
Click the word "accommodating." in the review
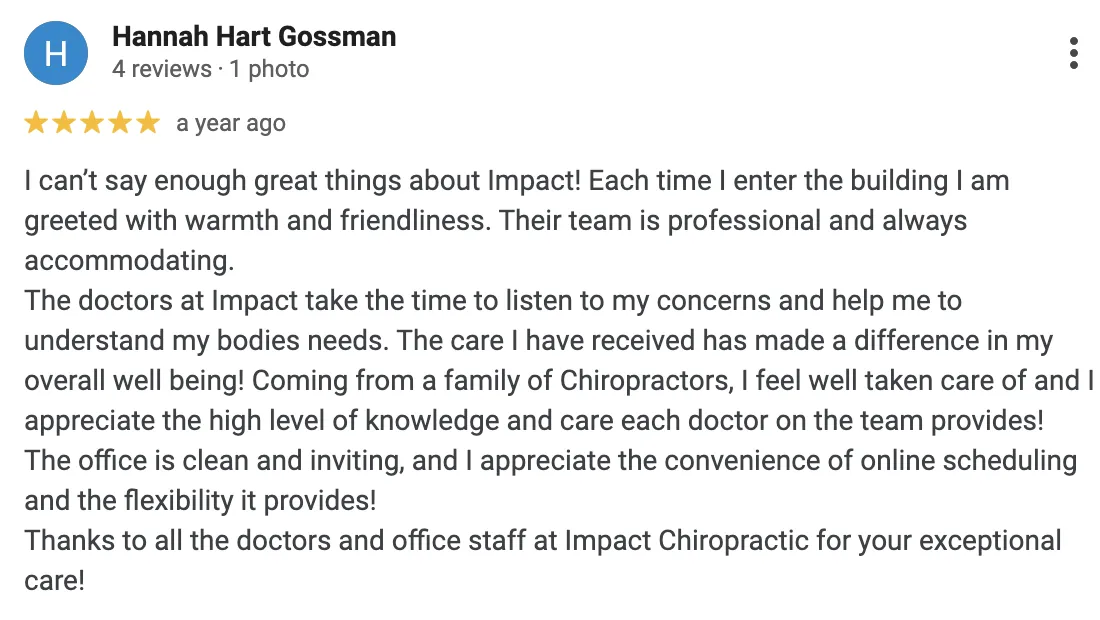tap(129, 261)
